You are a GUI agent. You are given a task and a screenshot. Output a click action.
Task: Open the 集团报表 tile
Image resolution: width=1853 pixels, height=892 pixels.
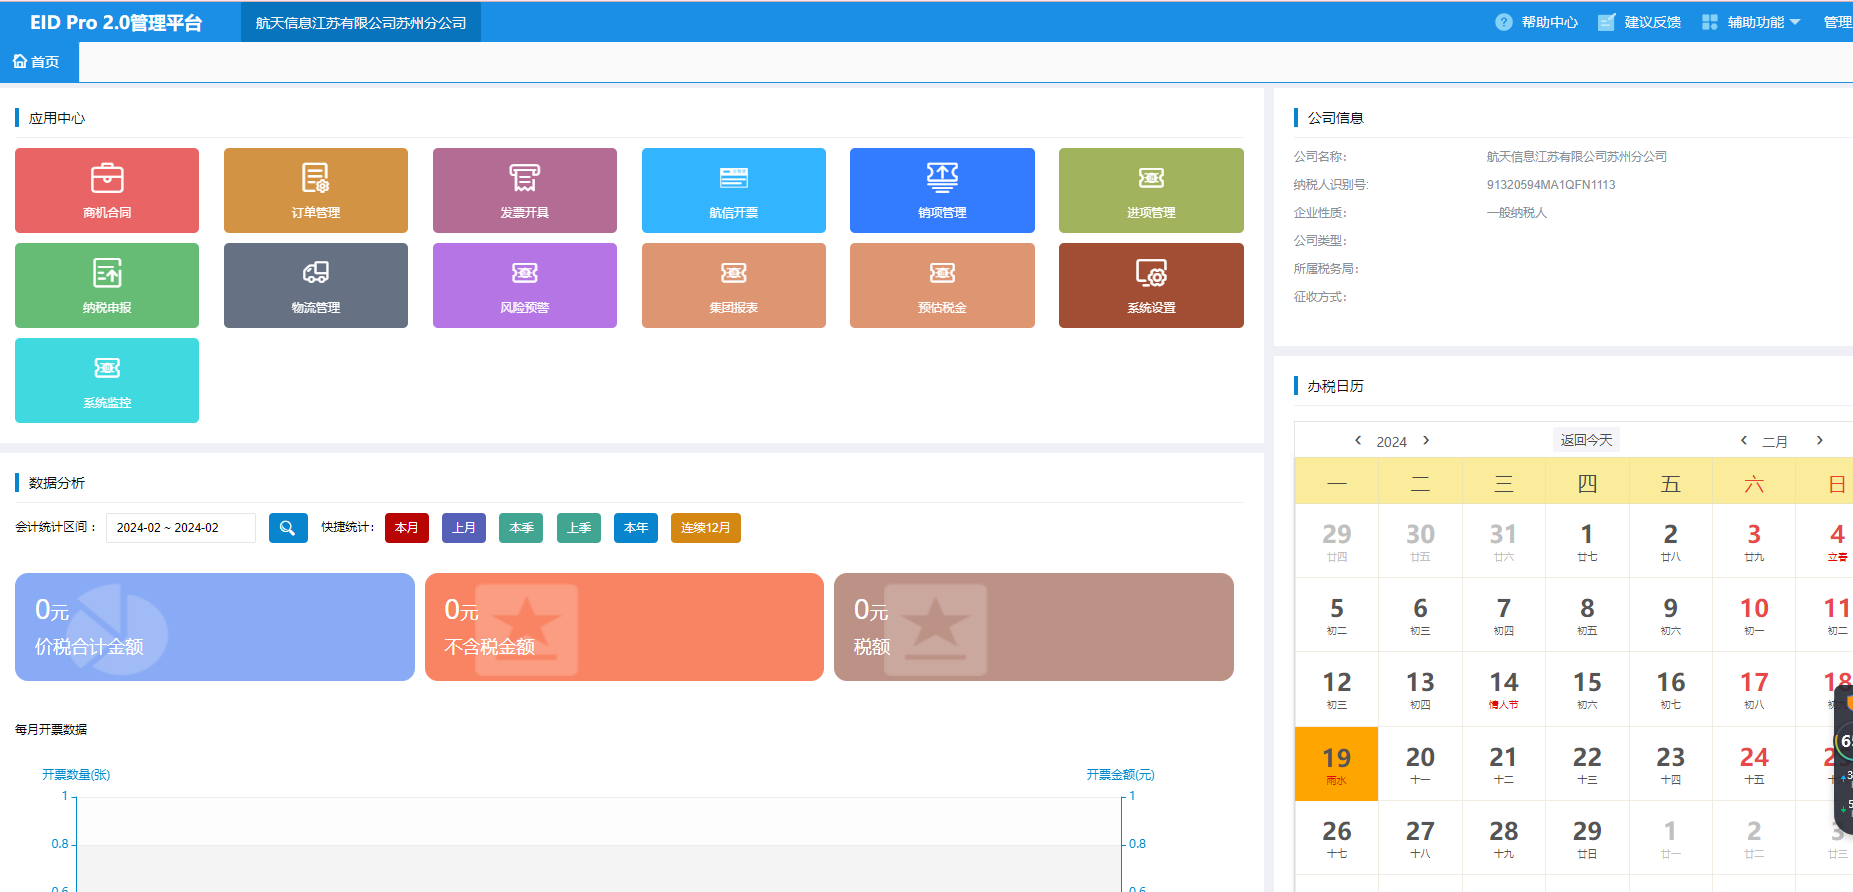coord(734,285)
